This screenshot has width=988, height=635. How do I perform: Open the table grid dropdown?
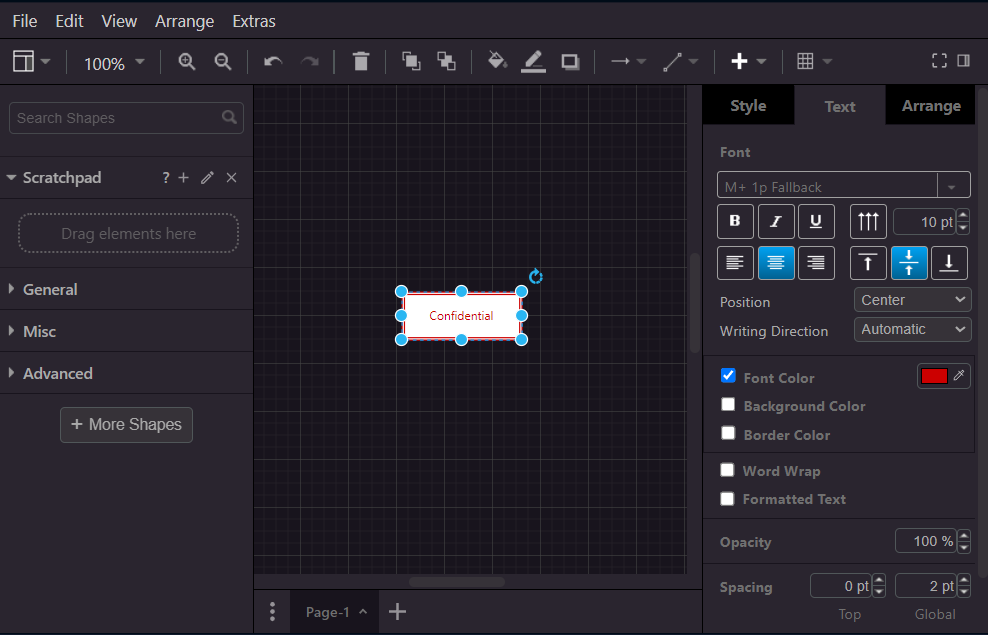814,62
